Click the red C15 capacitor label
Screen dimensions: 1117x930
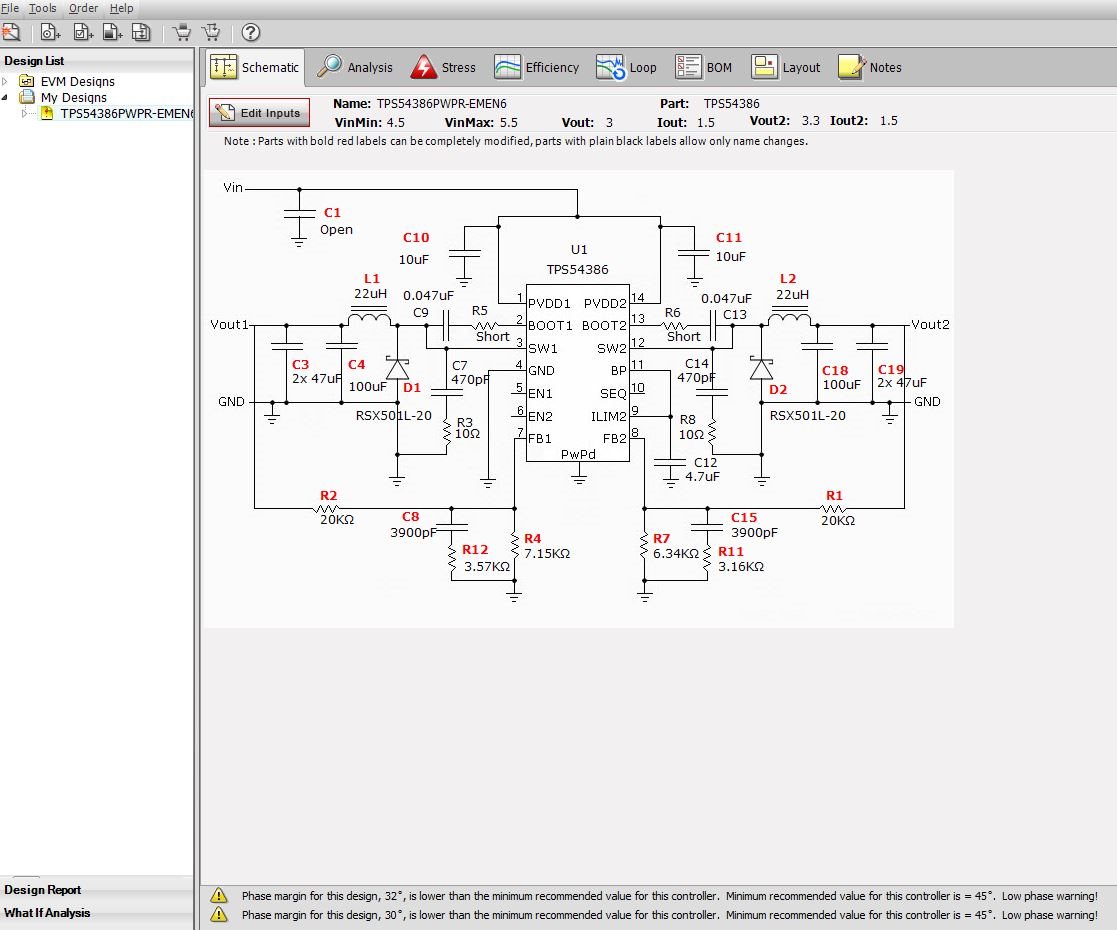tap(744, 517)
